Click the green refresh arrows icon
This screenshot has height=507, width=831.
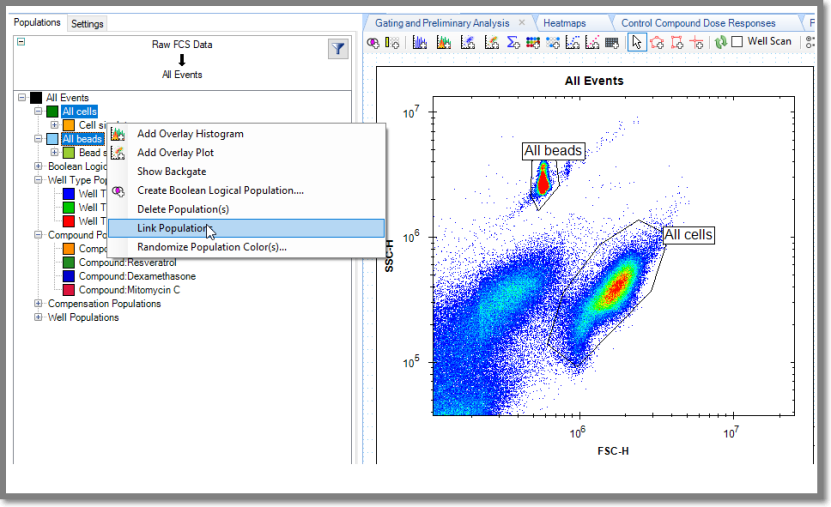click(720, 42)
